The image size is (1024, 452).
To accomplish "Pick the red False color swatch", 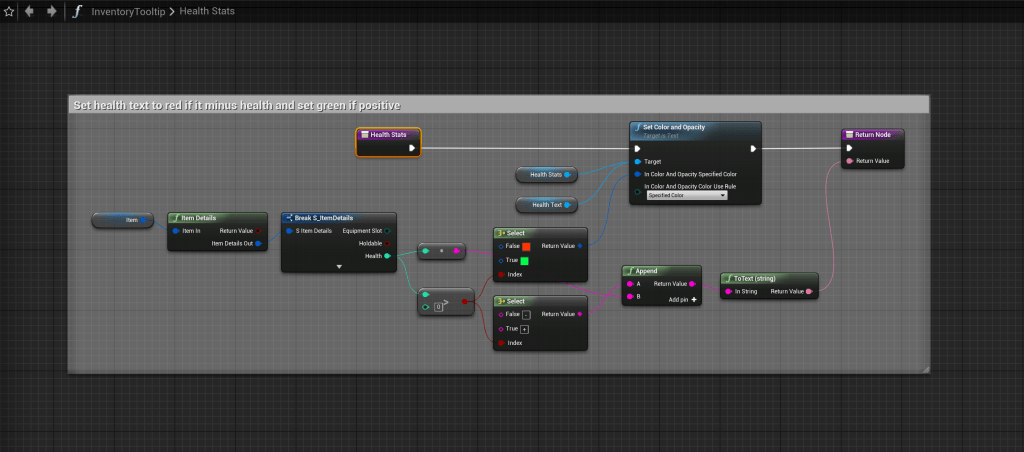I will 526,246.
